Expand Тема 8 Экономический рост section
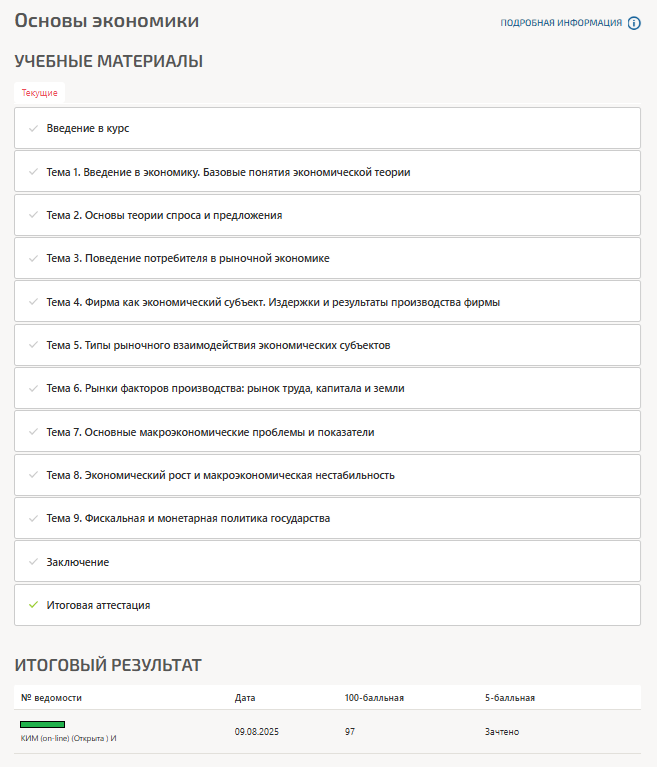Screen dimensions: 657x767 220,475
